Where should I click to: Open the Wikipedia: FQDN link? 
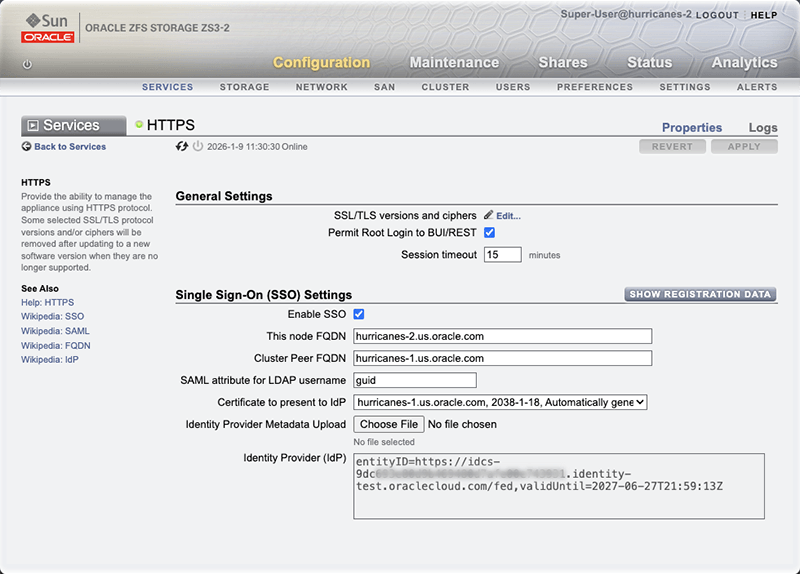tap(56, 345)
